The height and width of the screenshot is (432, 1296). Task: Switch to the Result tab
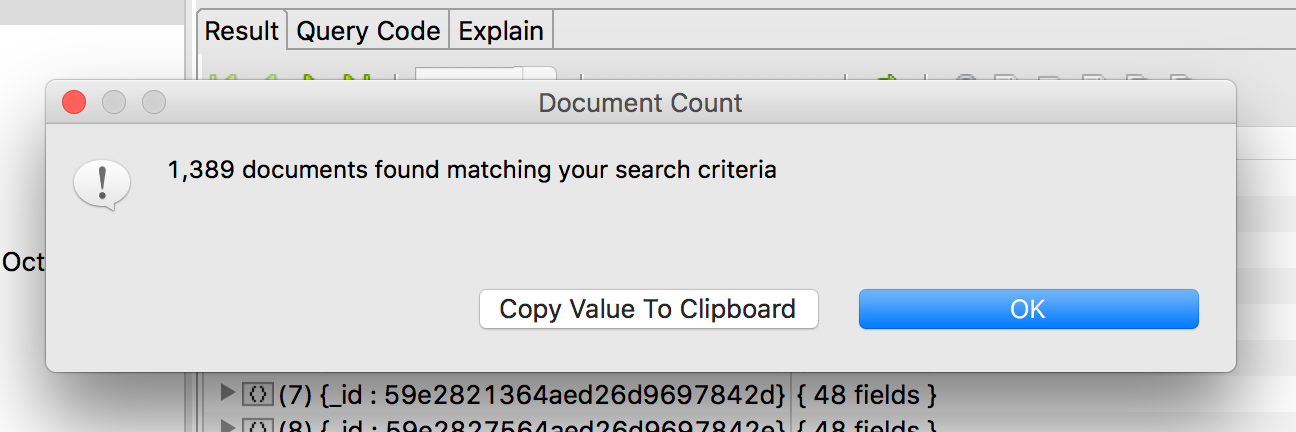(242, 30)
